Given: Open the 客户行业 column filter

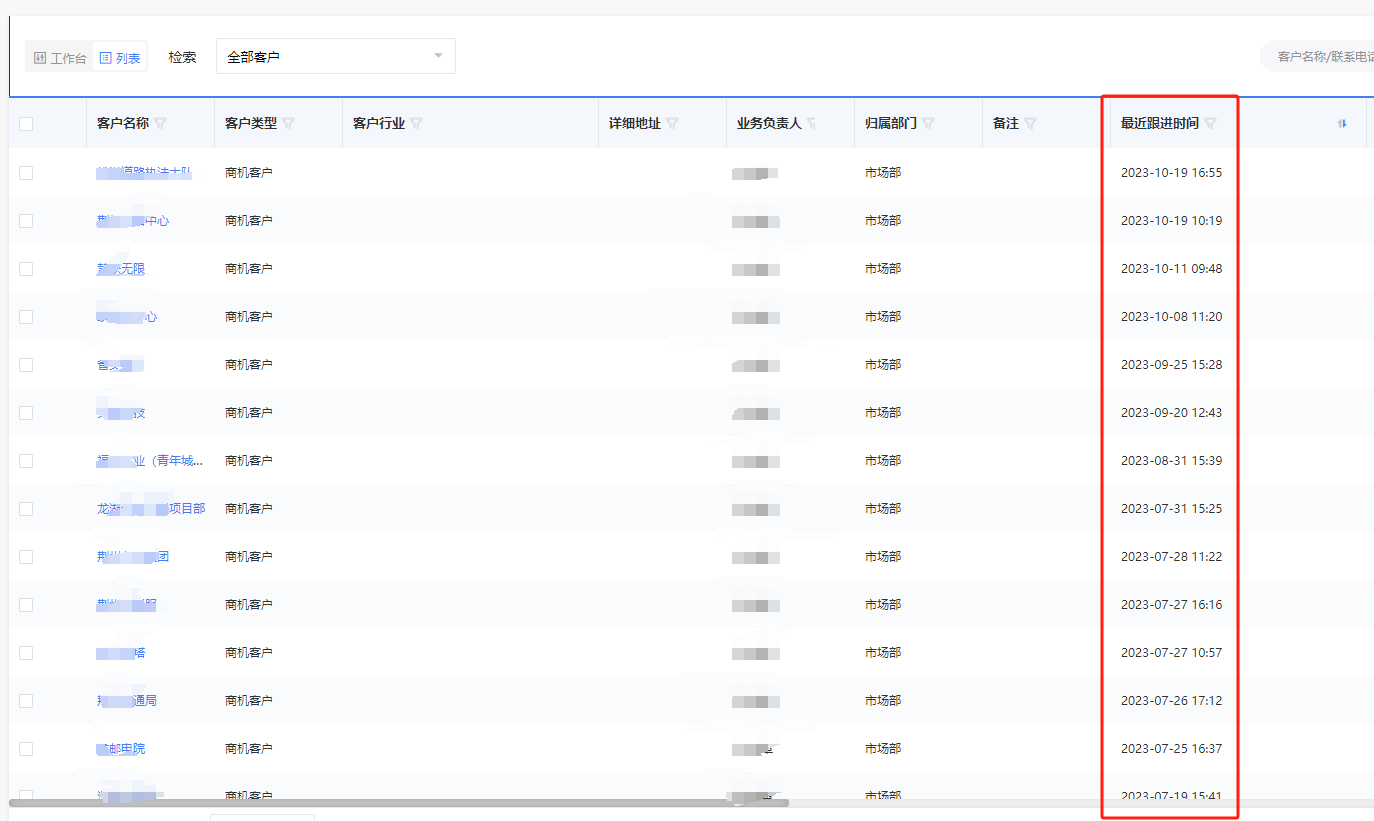Looking at the screenshot, I should click(416, 124).
